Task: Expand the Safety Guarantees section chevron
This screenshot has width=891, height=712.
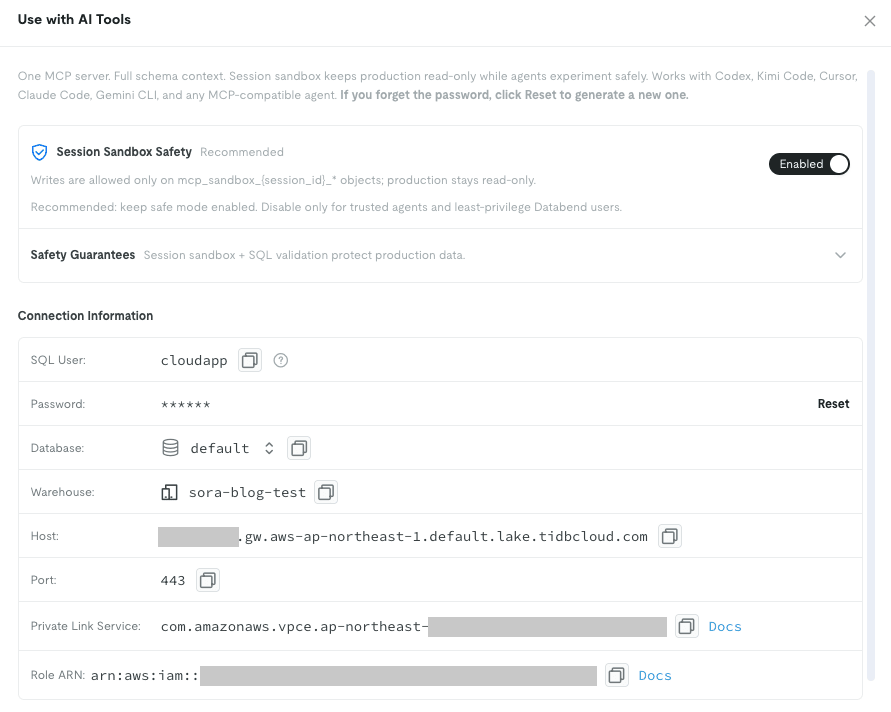Action: [x=840, y=255]
